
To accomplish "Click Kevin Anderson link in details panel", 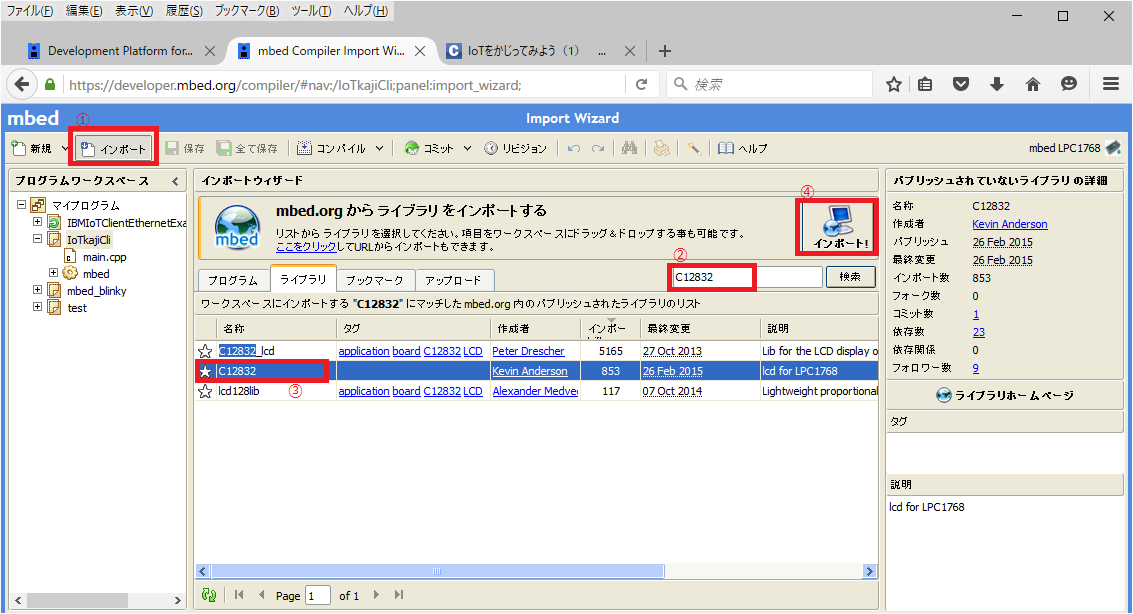I will coord(1009,224).
